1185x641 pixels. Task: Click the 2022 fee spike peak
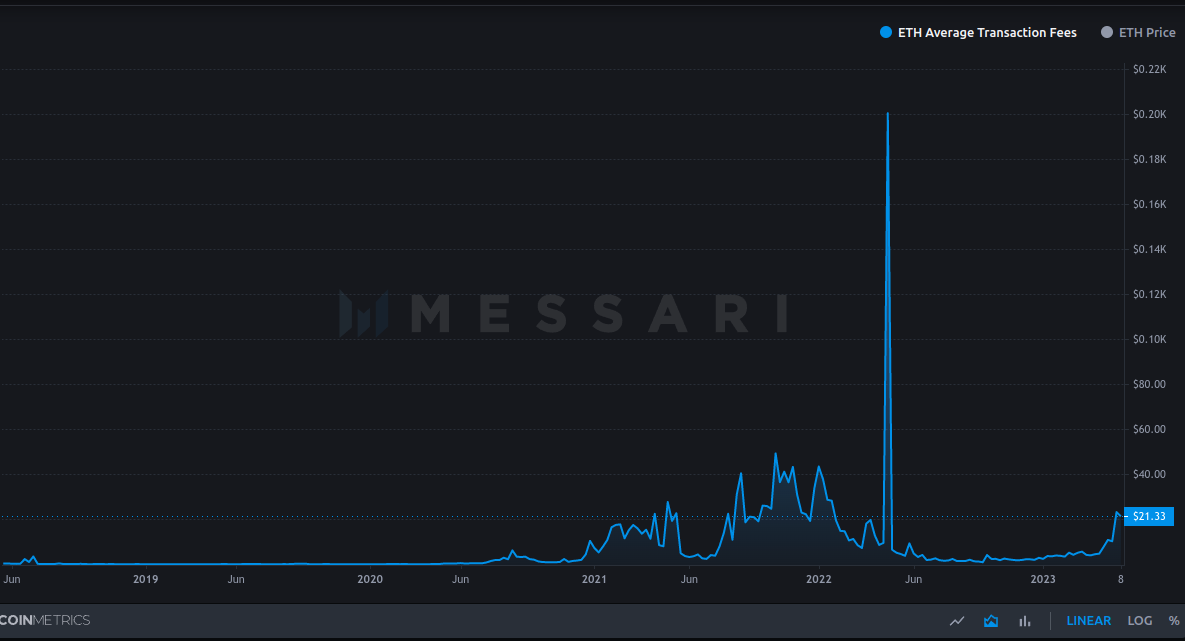click(887, 114)
